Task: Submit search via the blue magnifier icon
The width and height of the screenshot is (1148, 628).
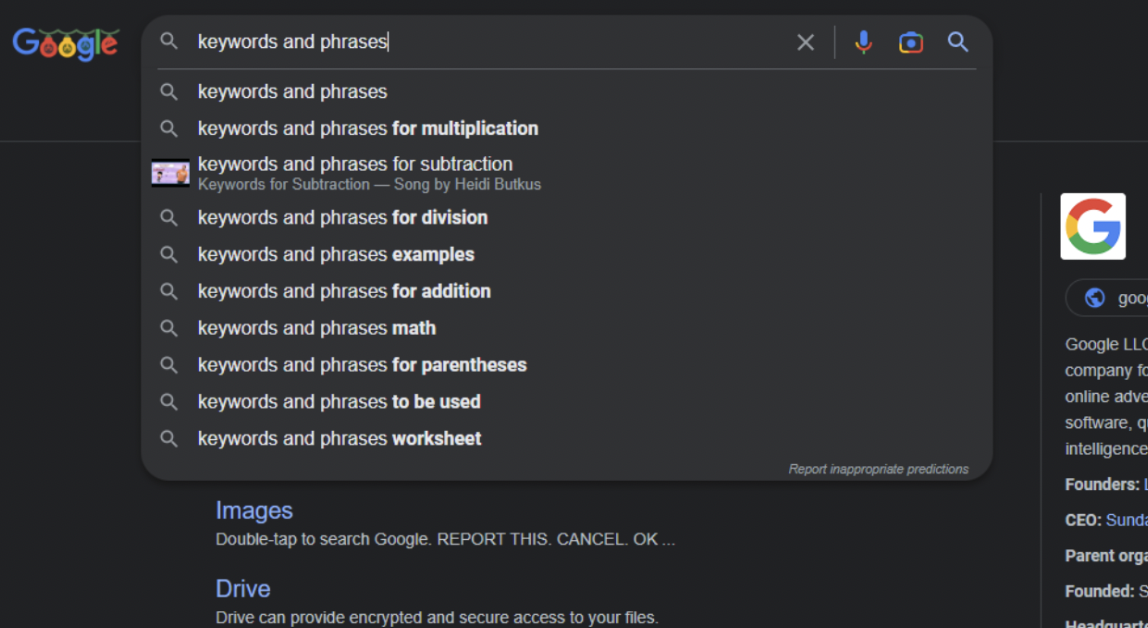Action: pos(957,42)
